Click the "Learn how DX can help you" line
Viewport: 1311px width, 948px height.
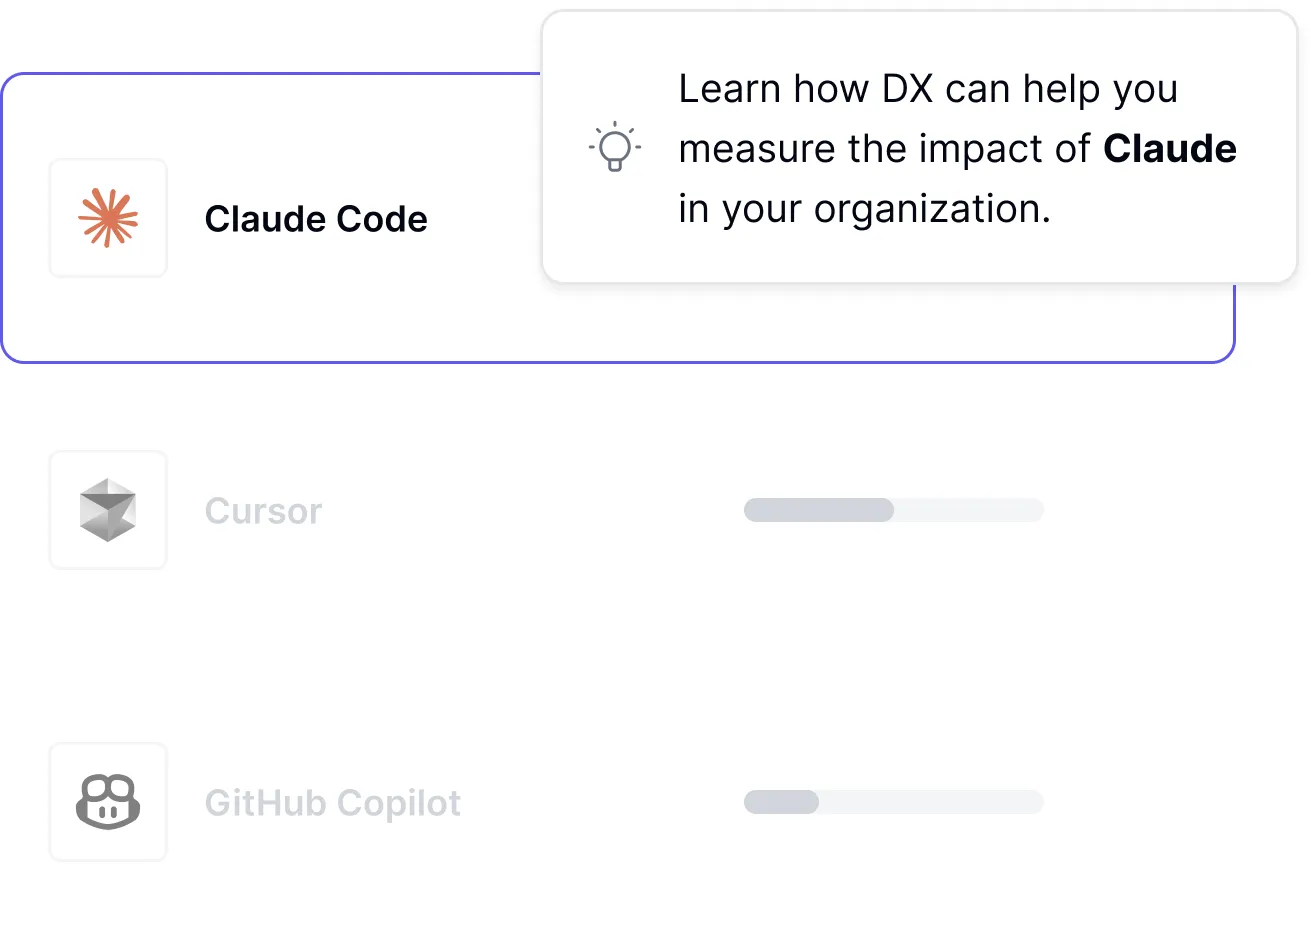tap(928, 89)
